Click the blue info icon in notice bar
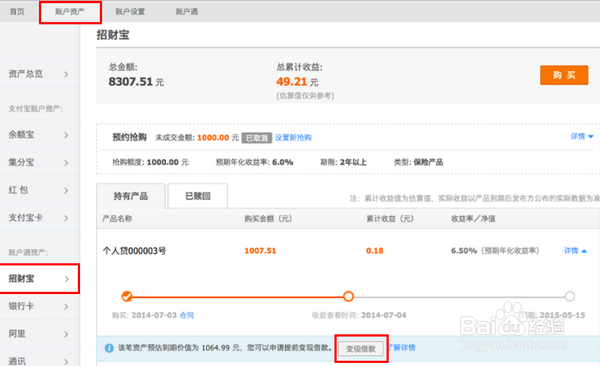The width and height of the screenshot is (600, 366). click(x=109, y=348)
